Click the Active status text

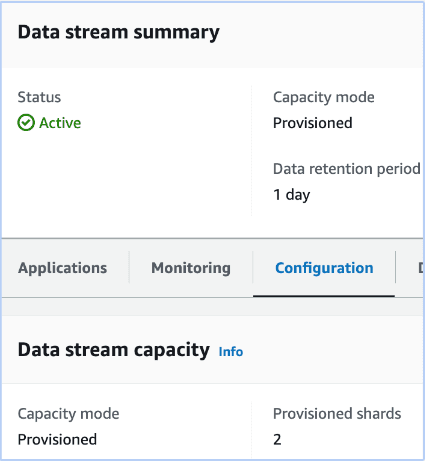pyautogui.click(x=60, y=123)
